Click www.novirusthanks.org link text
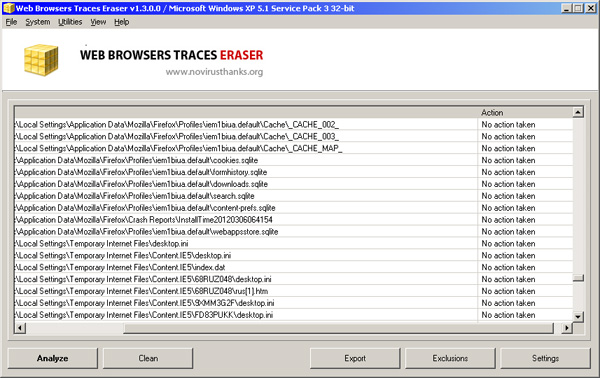 coord(214,72)
